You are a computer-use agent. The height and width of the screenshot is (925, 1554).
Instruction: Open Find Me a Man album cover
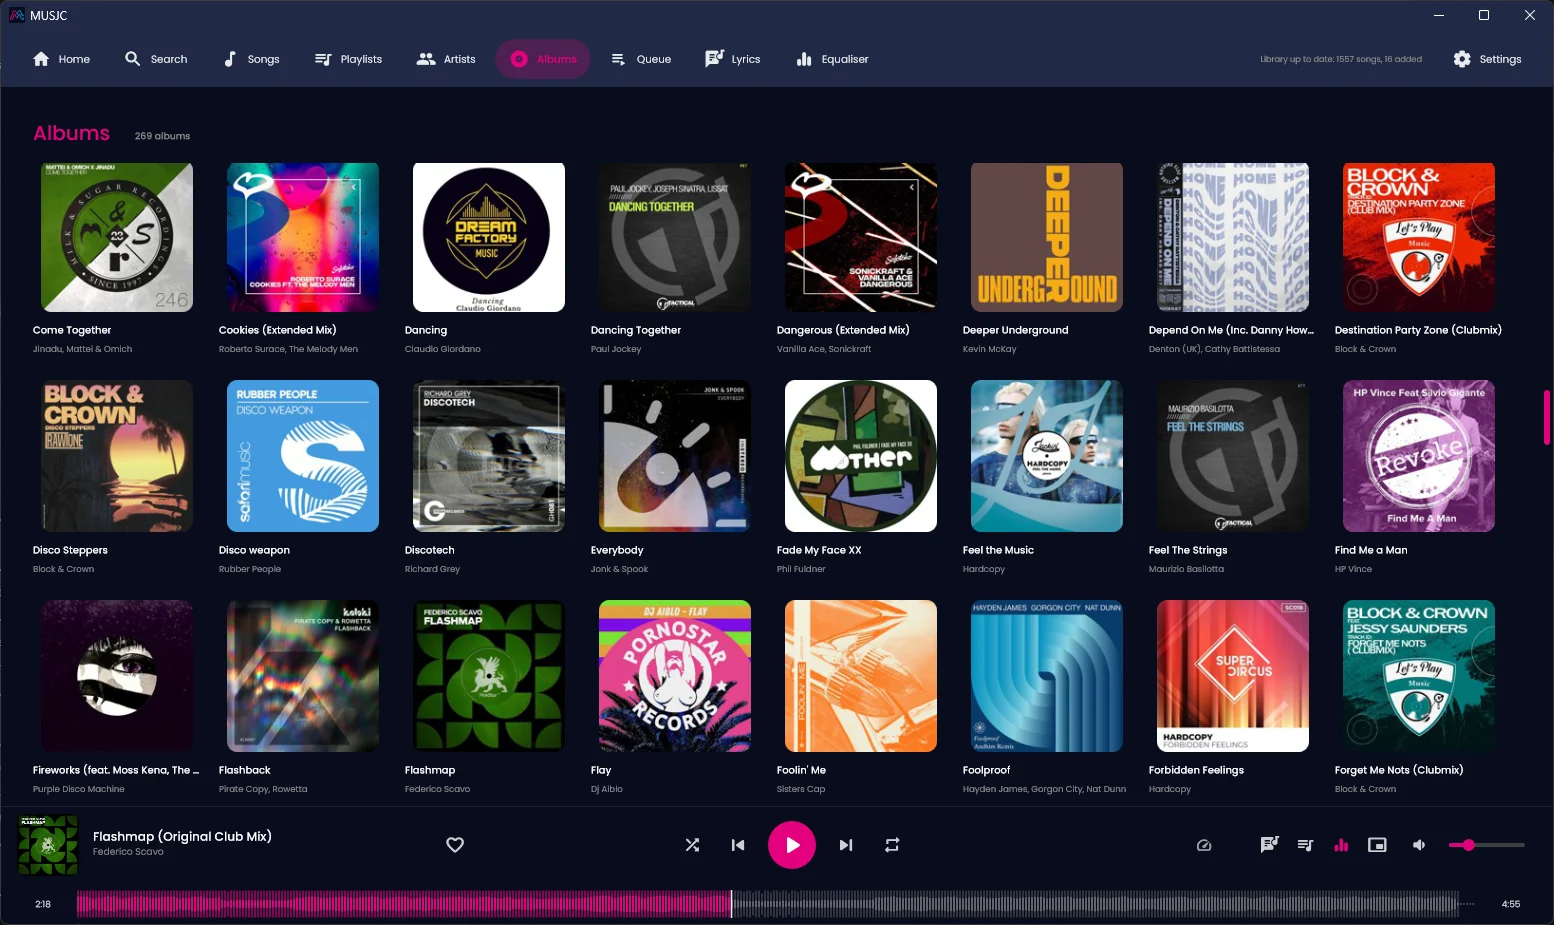point(1419,456)
